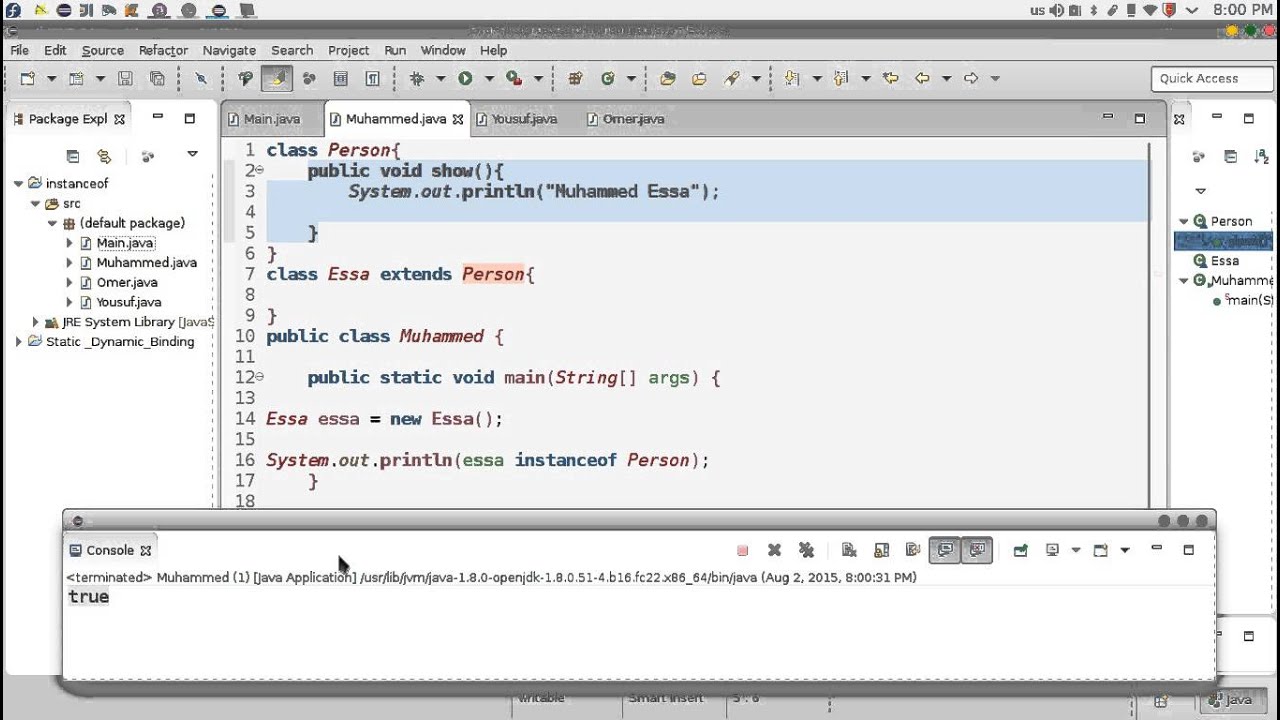1280x720 pixels.
Task: Click the Last Edit Location icon
Action: tap(890, 78)
